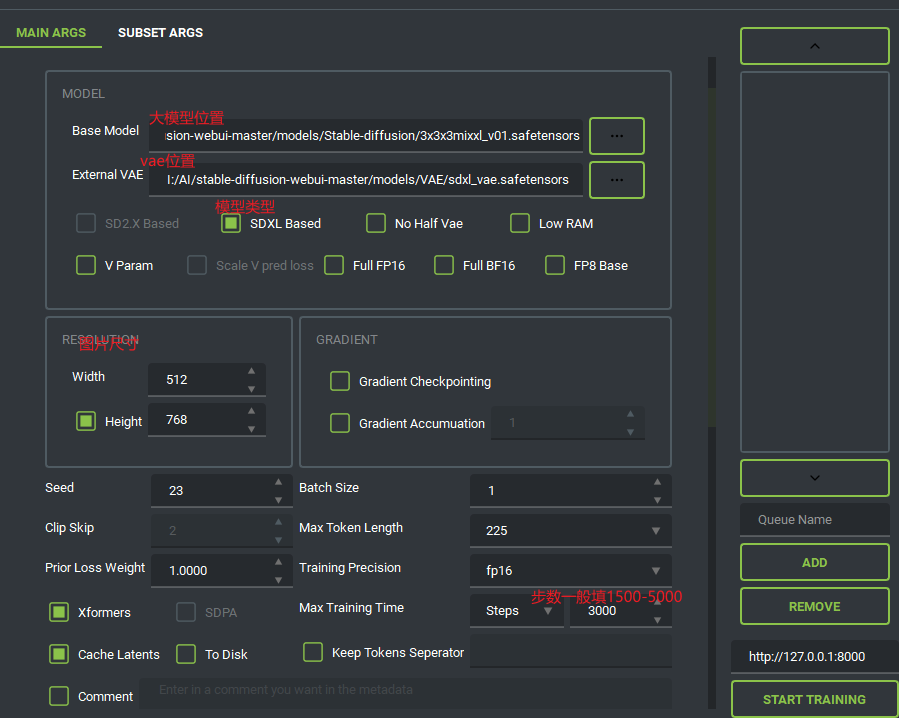This screenshot has width=899, height=718.
Task: Click the ADD queue button
Action: point(814,563)
